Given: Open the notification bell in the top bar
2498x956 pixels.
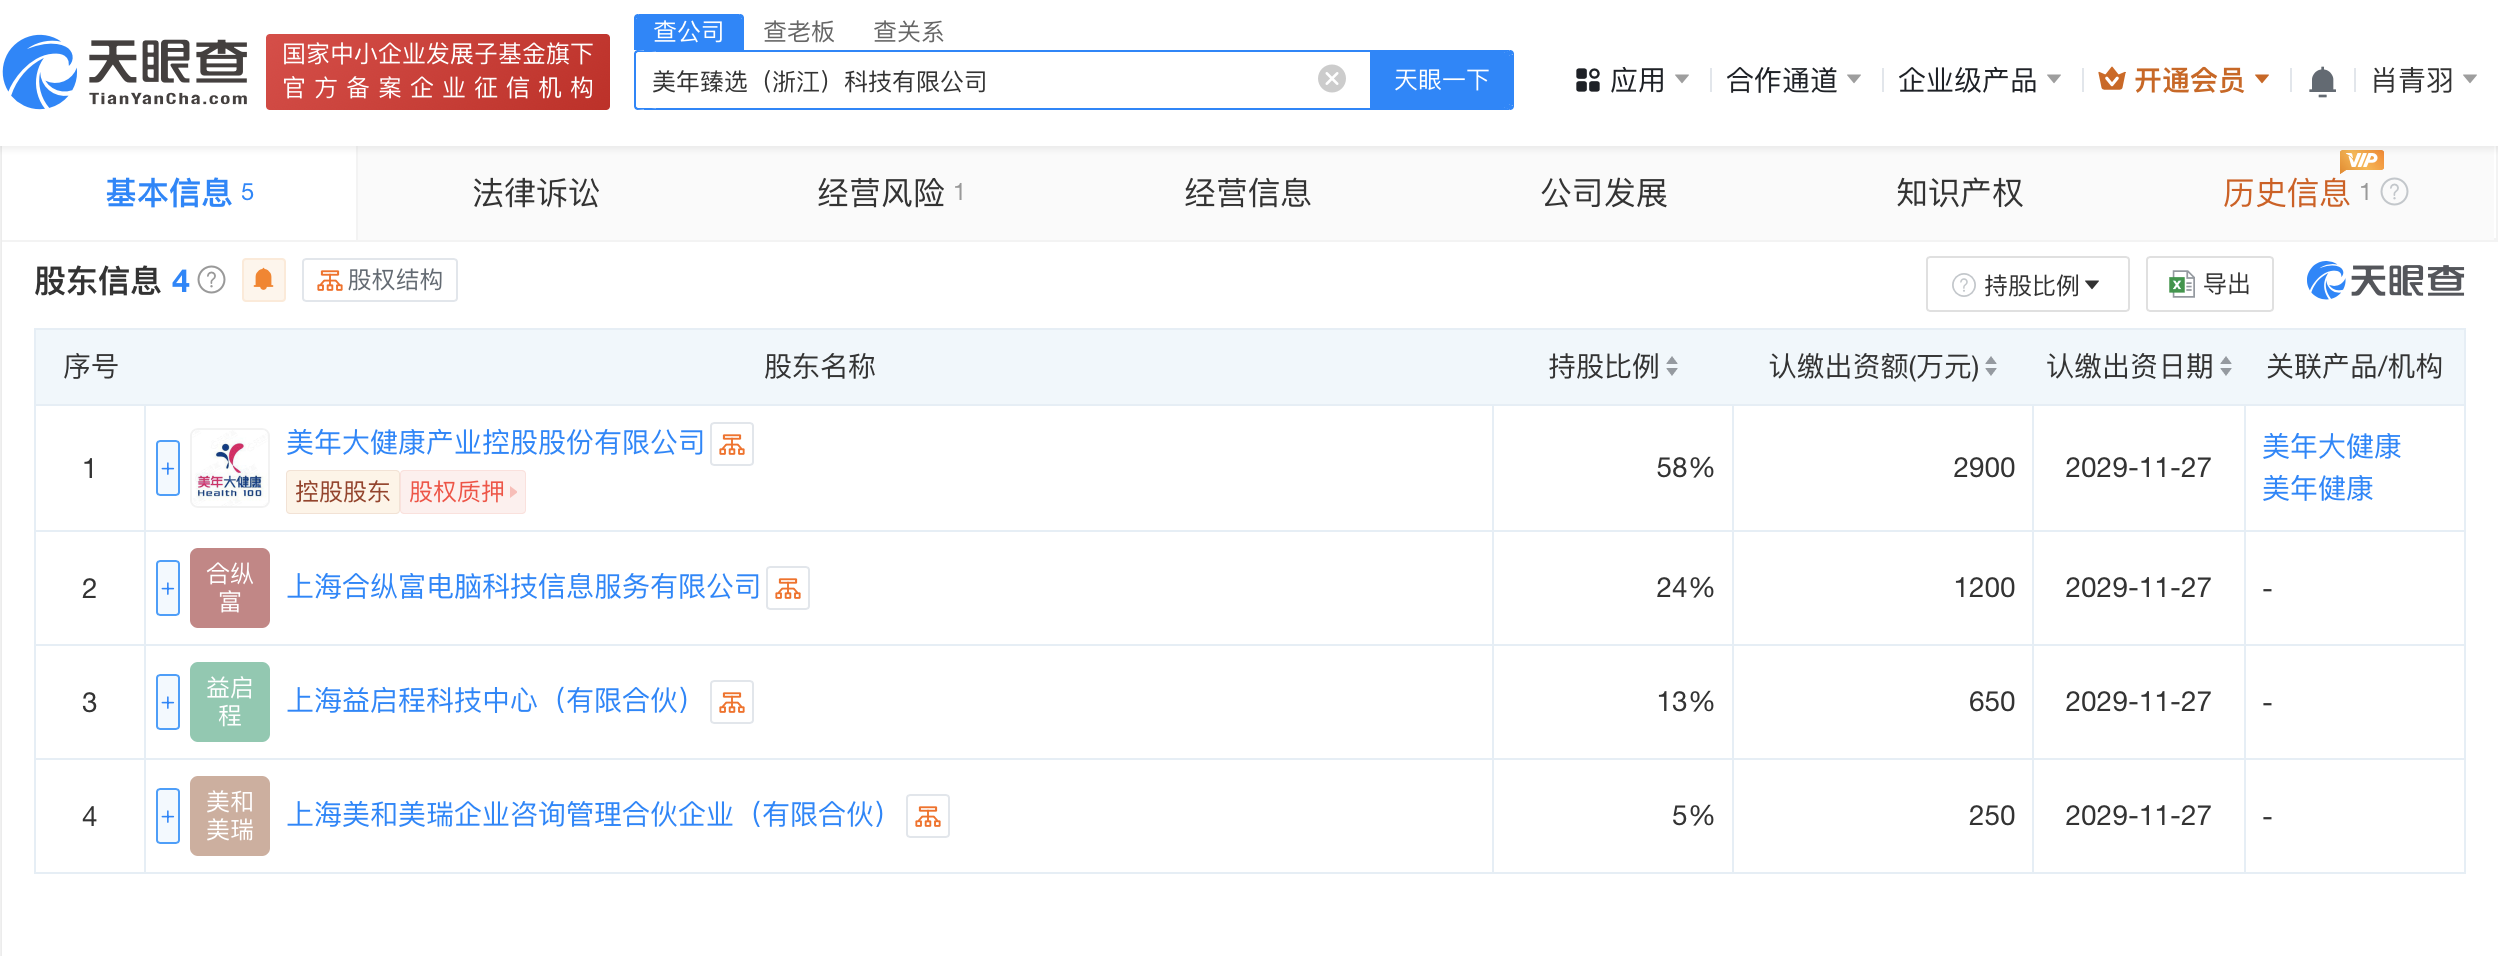Looking at the screenshot, I should [x=2323, y=80].
